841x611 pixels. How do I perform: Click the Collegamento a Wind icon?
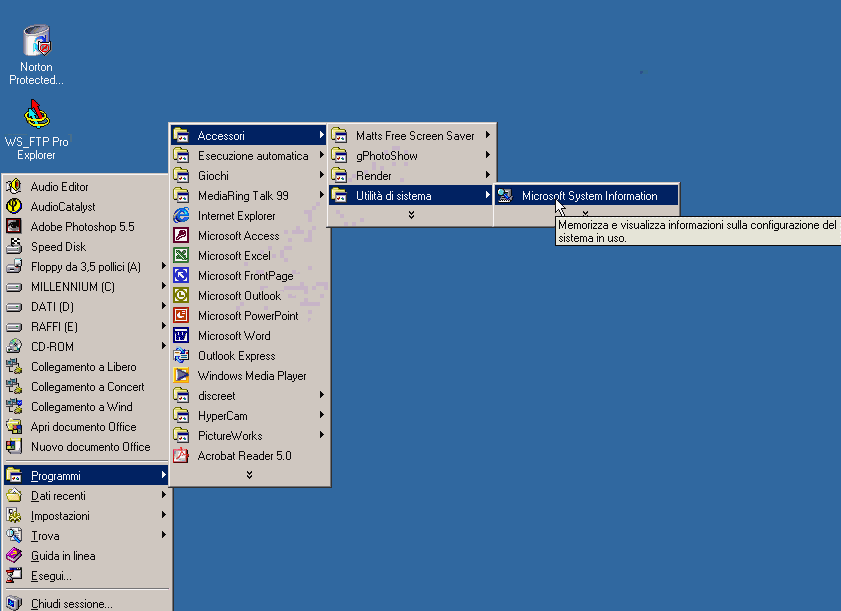[x=14, y=407]
